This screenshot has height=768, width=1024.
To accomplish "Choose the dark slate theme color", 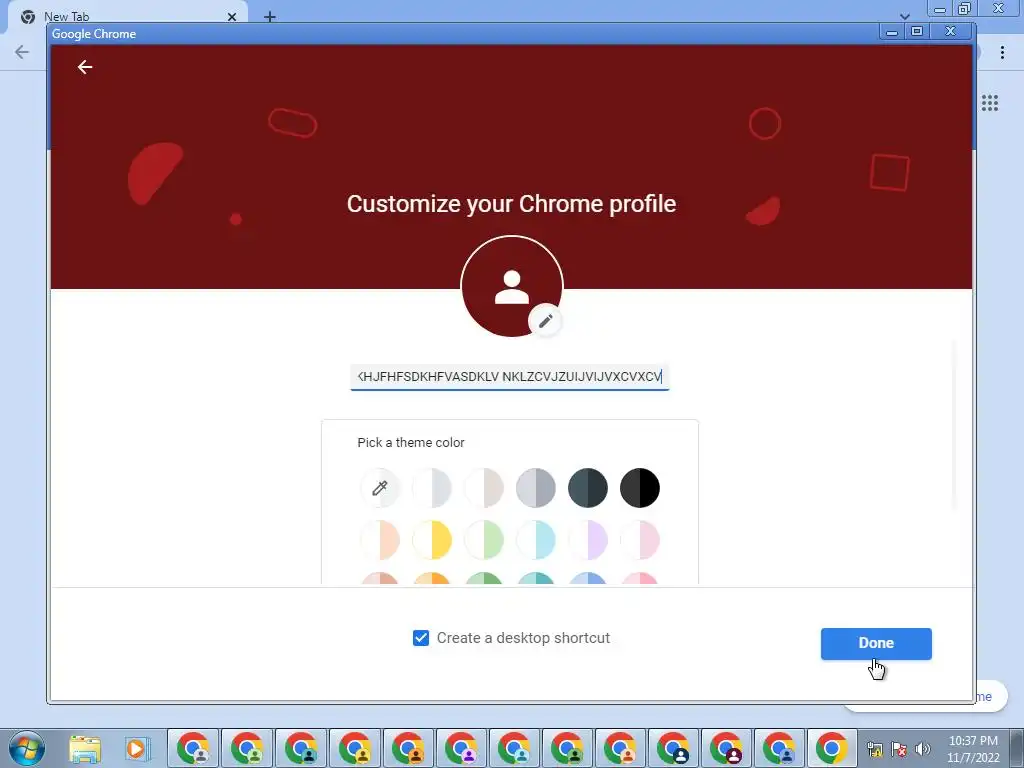I will pos(588,488).
